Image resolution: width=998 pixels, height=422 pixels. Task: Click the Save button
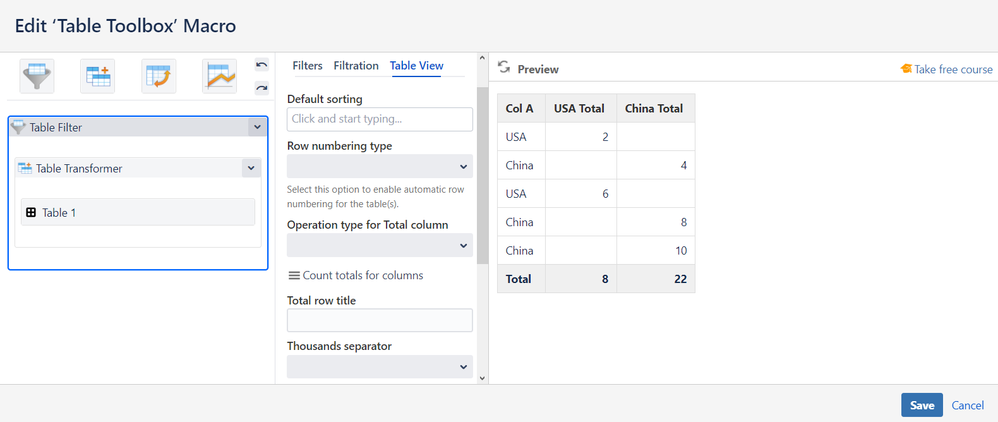coord(921,405)
